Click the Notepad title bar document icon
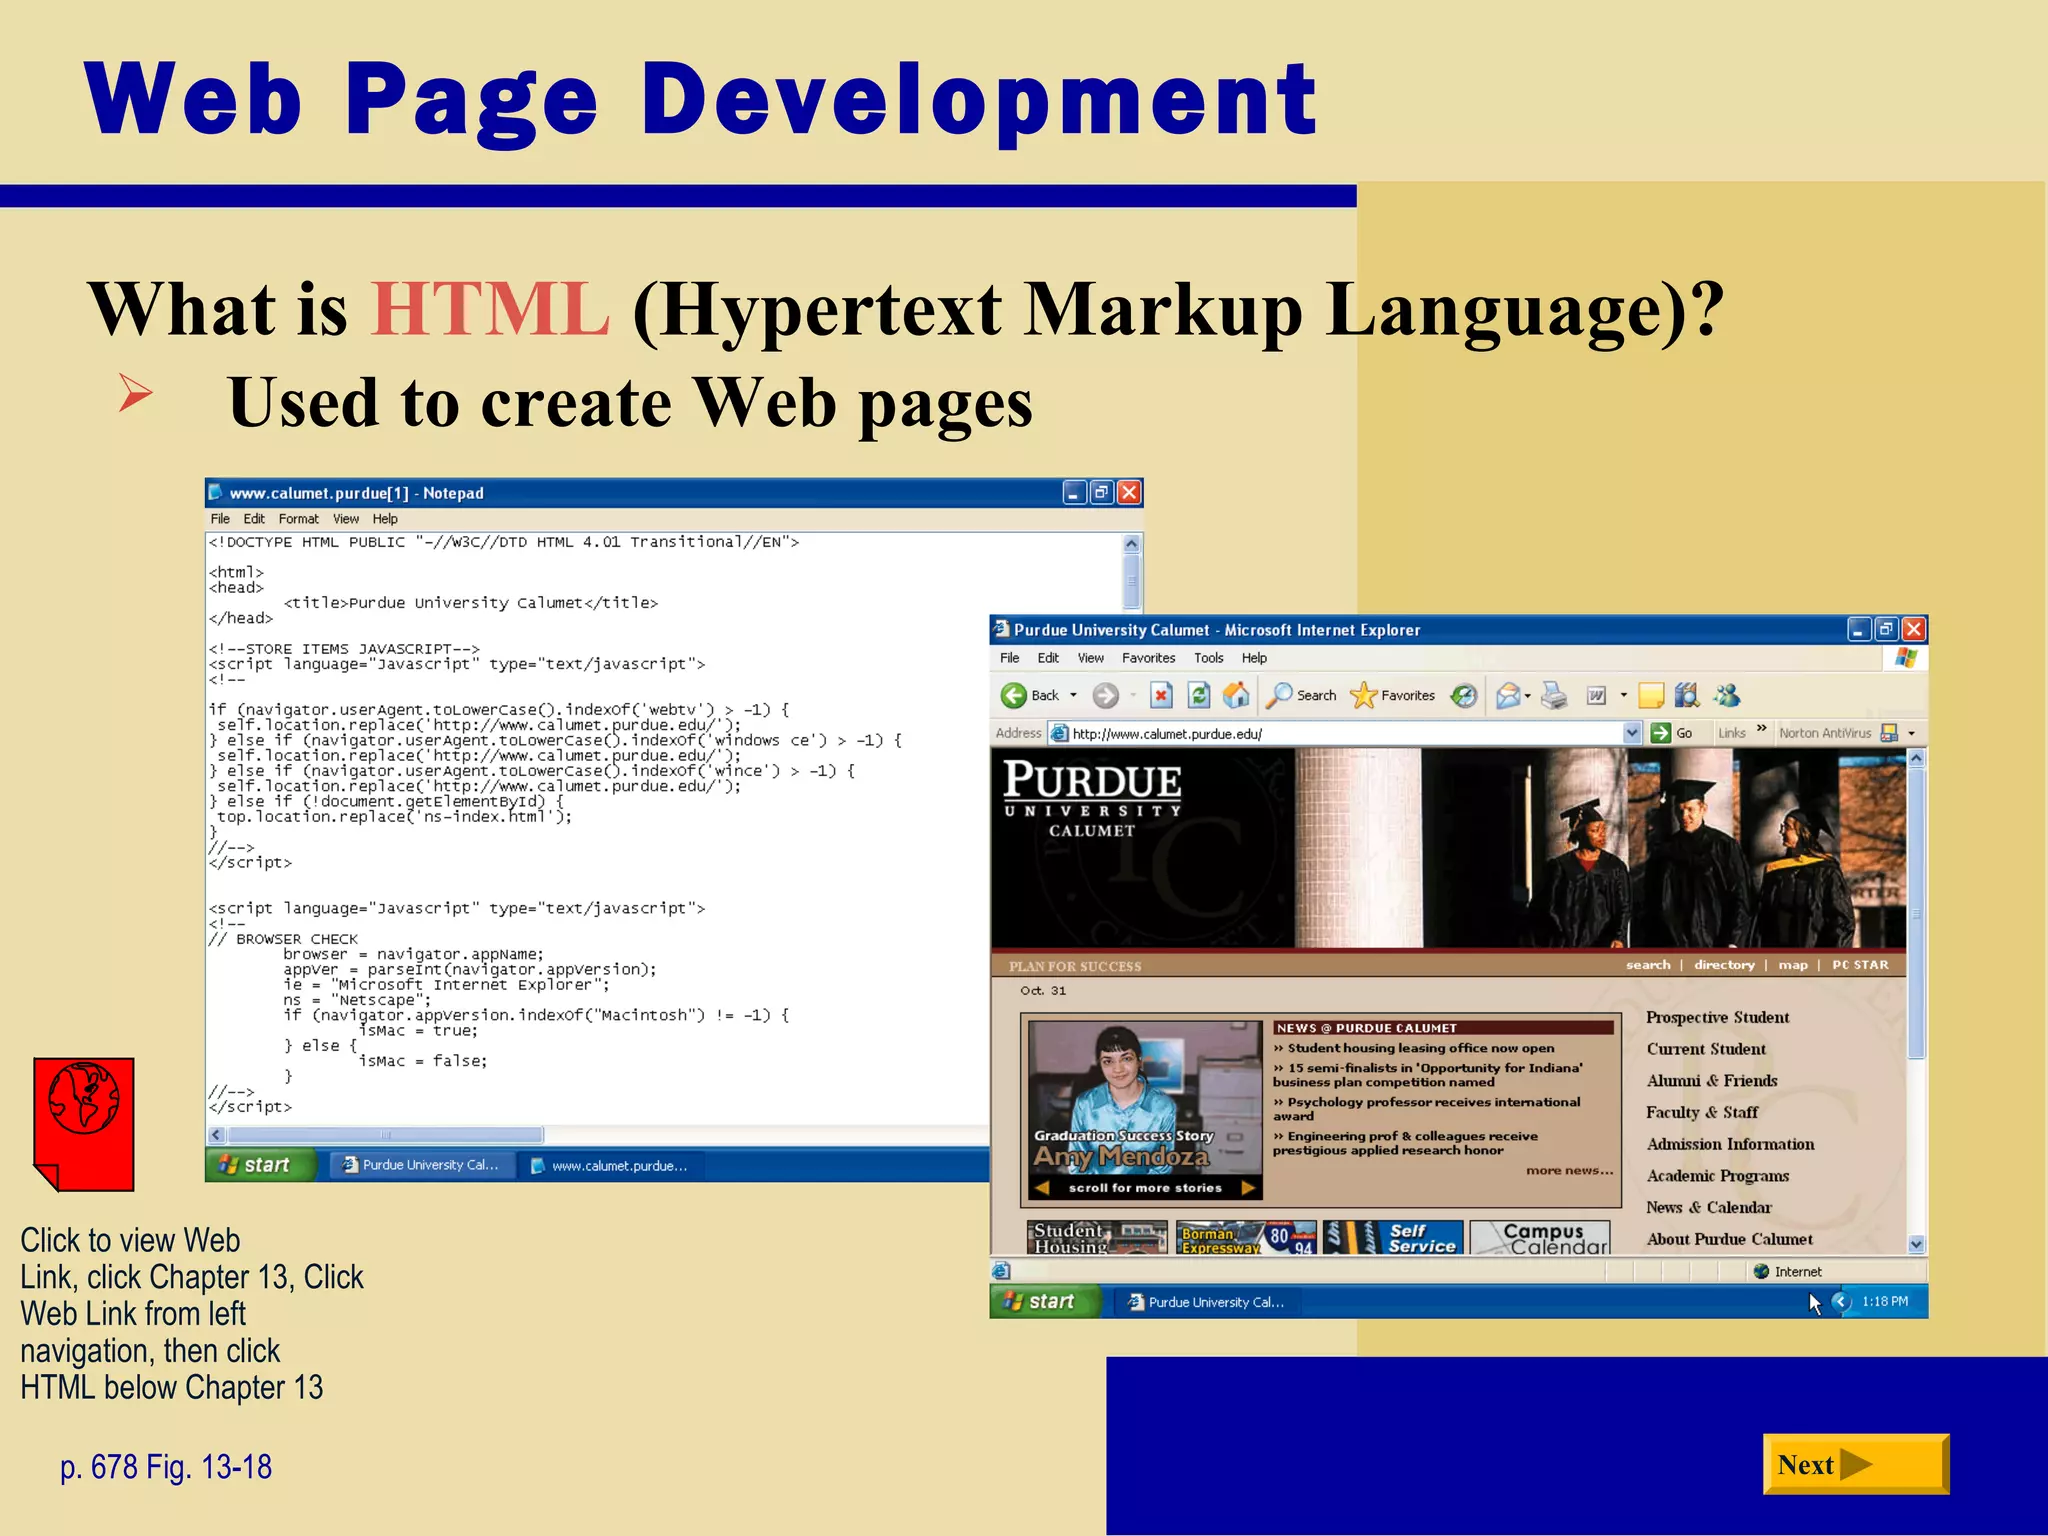The width and height of the screenshot is (2048, 1536). coord(215,492)
